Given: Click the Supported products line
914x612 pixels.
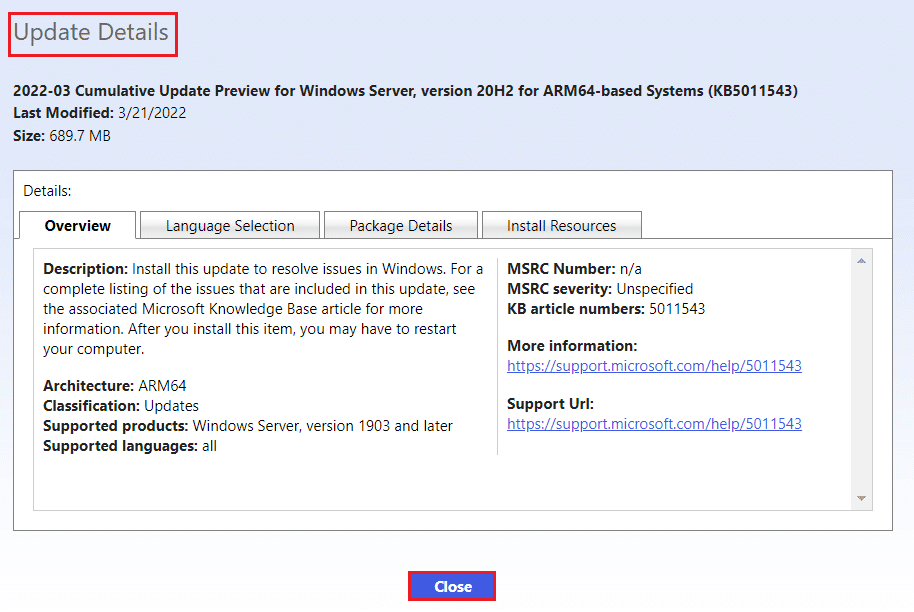Looking at the screenshot, I should 248,426.
